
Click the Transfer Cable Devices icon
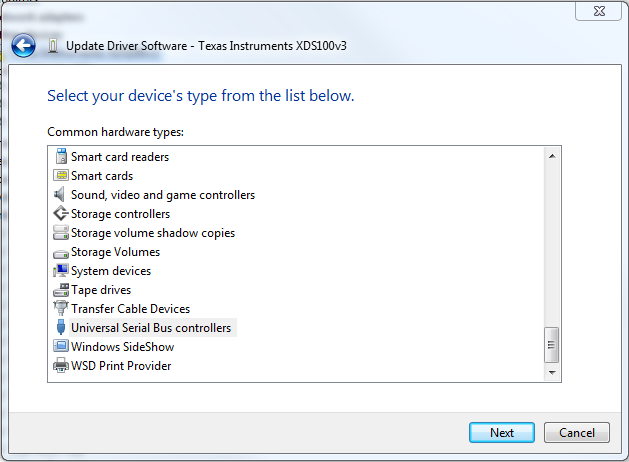click(61, 308)
